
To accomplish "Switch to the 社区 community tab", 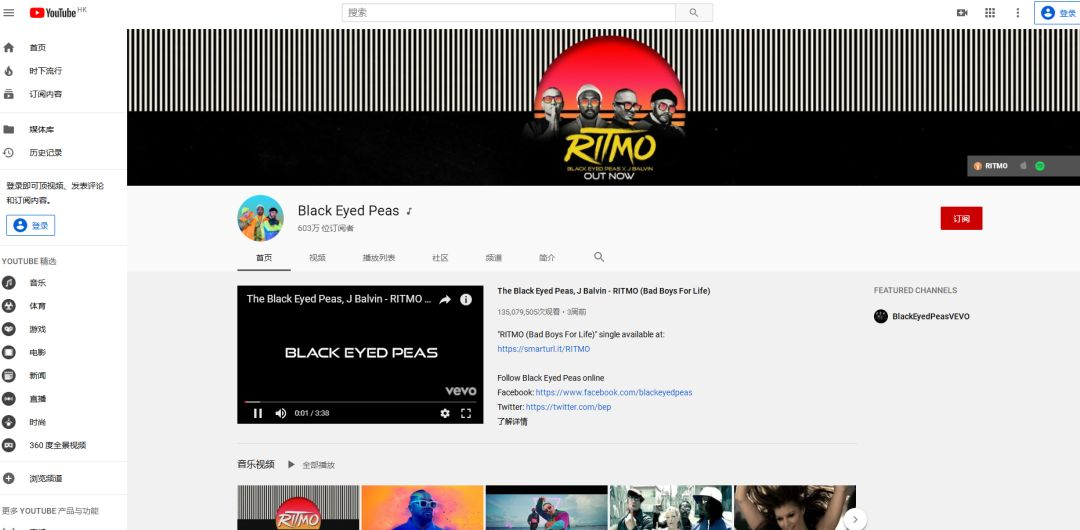I will 440,258.
